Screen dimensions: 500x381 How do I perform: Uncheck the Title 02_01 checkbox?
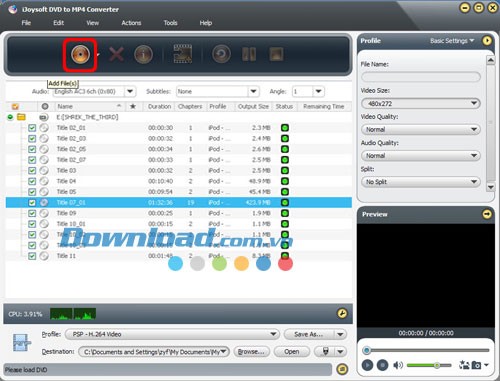click(x=32, y=128)
